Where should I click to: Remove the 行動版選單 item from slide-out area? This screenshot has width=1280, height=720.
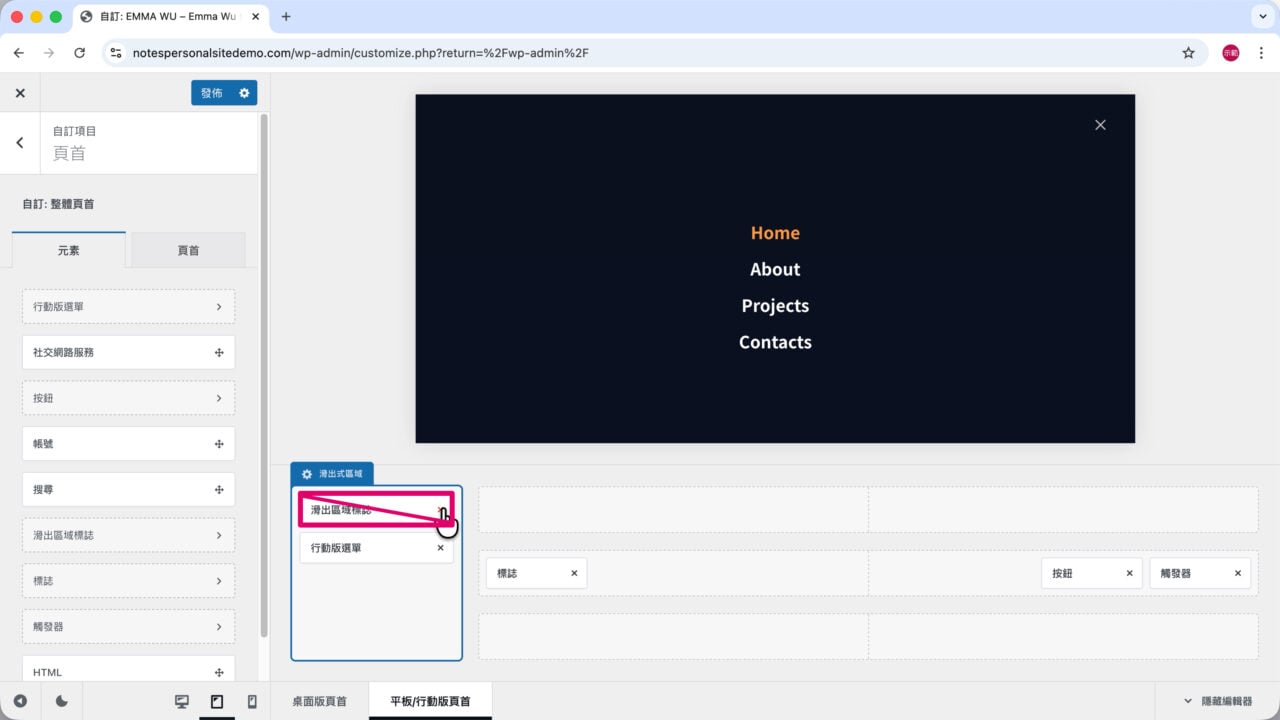click(440, 548)
